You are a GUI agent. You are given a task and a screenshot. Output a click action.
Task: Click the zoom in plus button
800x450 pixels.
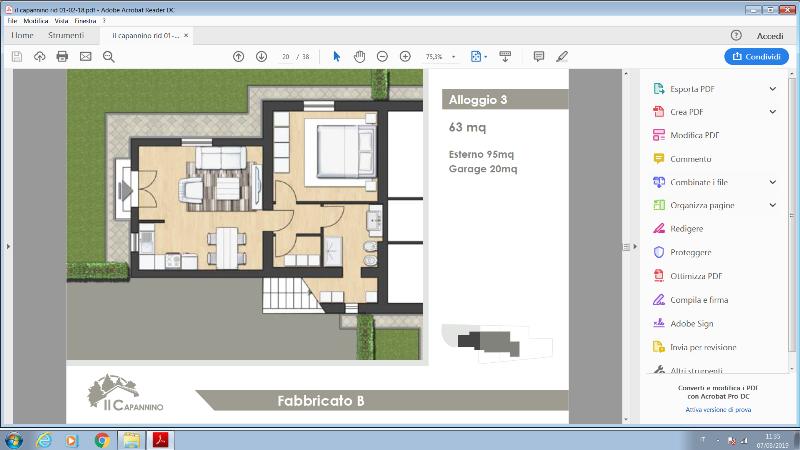click(x=405, y=57)
